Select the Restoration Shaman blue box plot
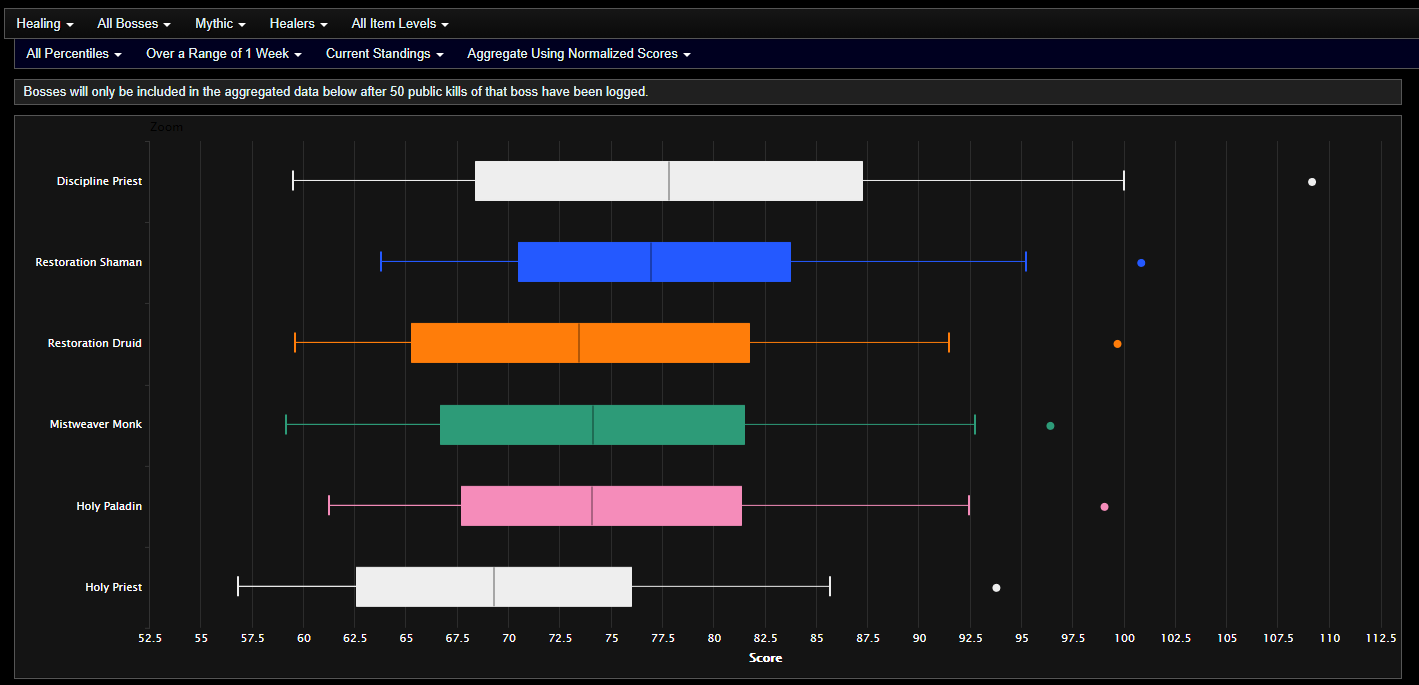This screenshot has height=685, width=1419. (x=654, y=262)
